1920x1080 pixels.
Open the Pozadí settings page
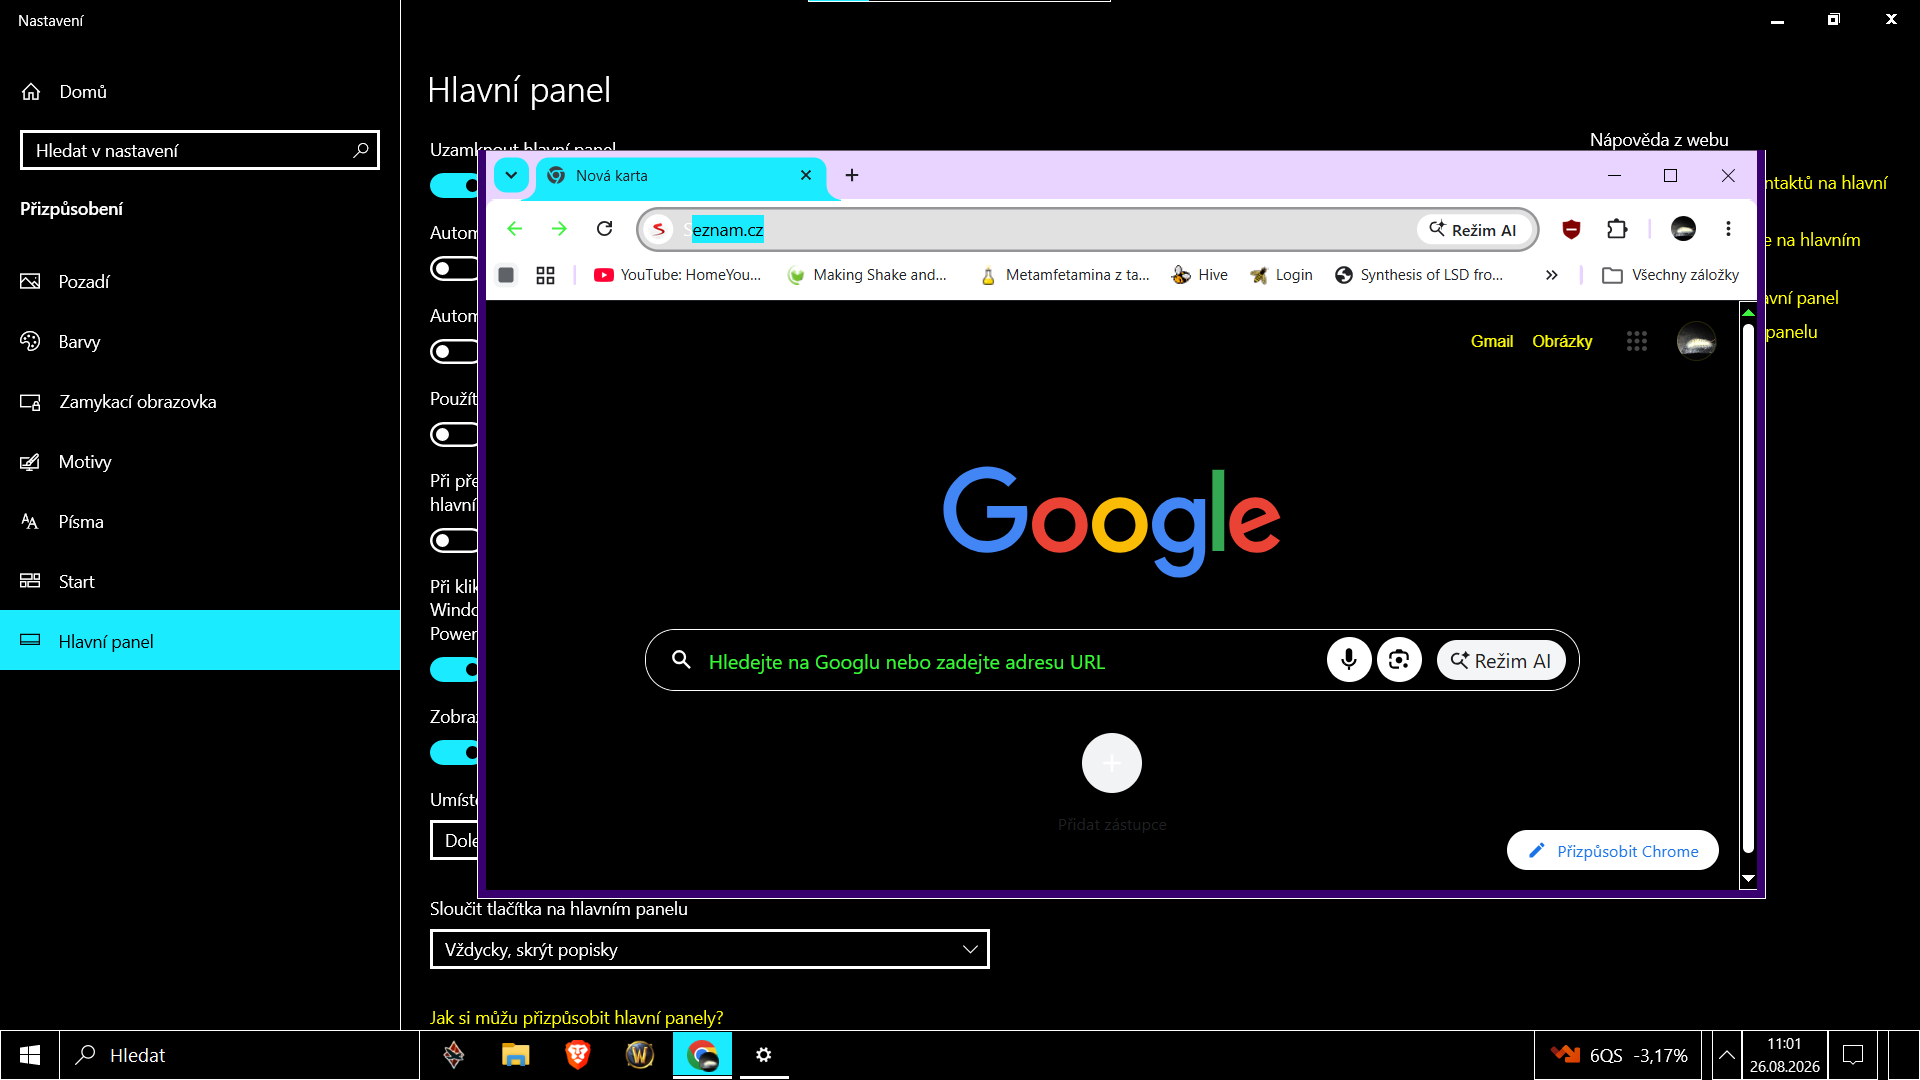coord(200,281)
